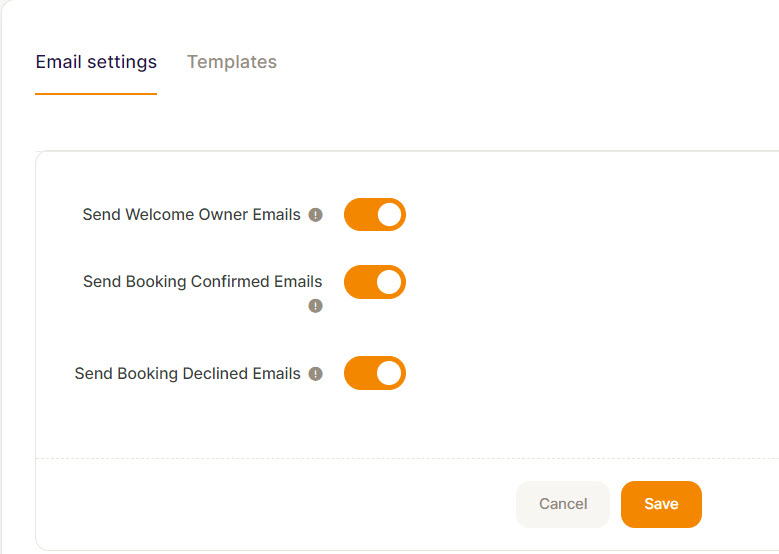
Task: Click info icon beside Send Booking Declined Emails
Action: [x=315, y=374]
